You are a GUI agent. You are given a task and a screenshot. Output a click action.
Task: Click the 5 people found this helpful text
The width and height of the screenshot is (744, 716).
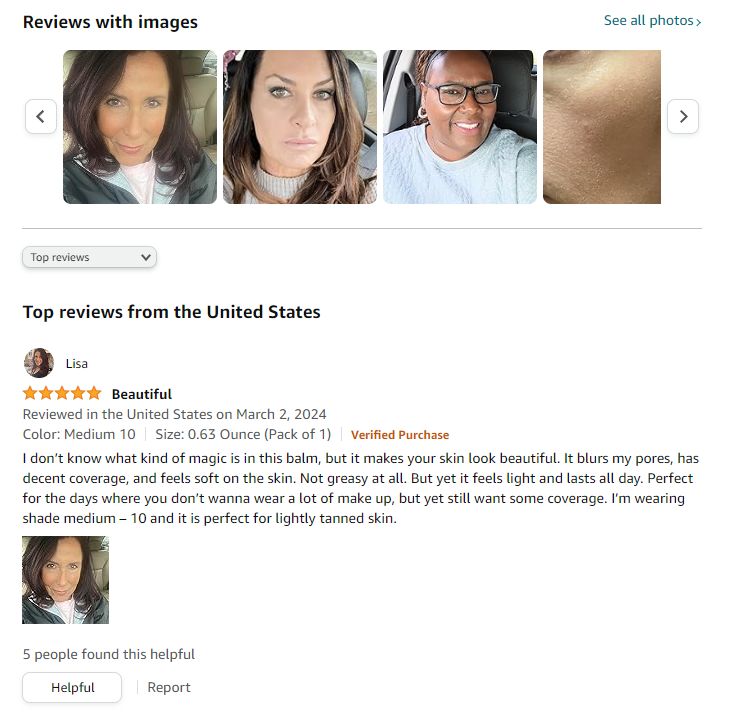click(109, 654)
